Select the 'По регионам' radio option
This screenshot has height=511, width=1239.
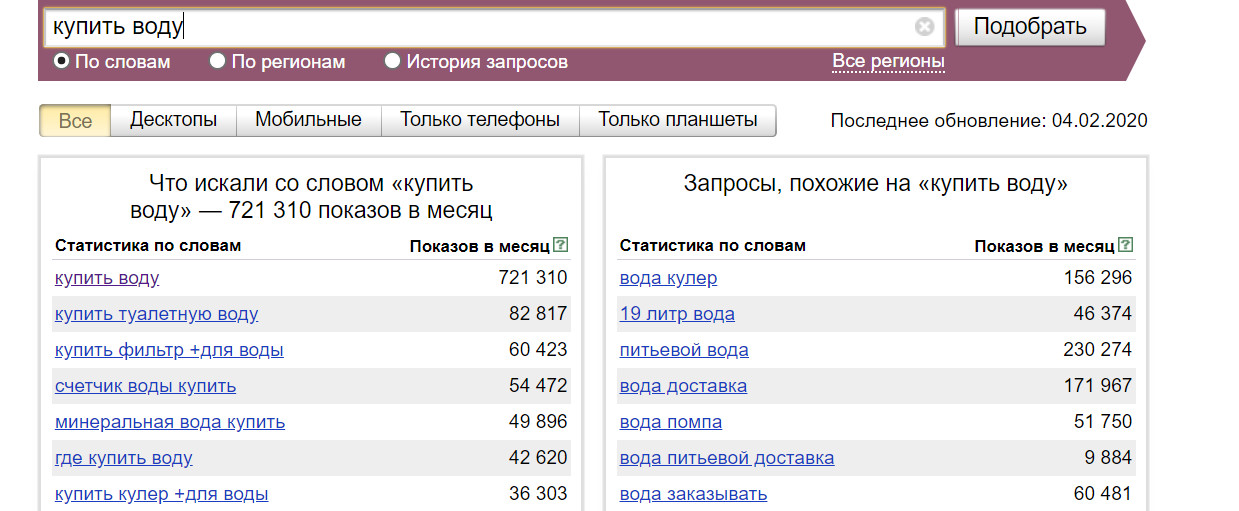point(218,62)
